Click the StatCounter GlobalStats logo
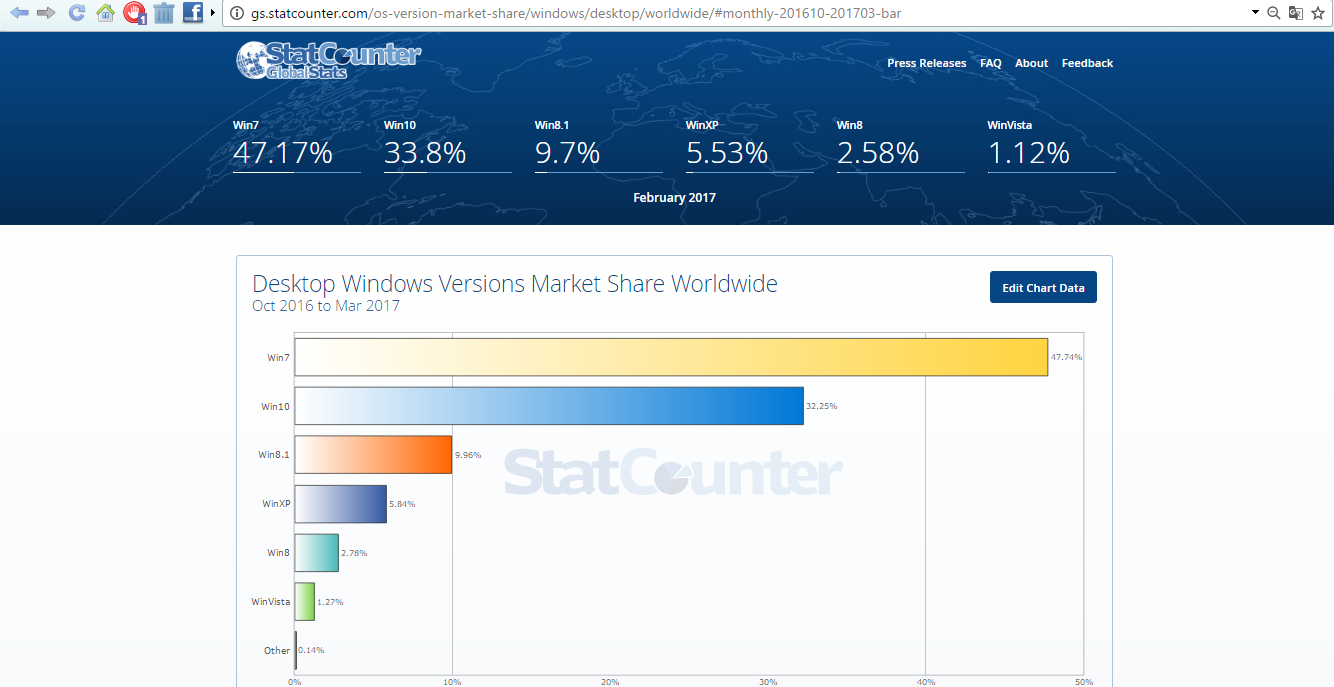Screen dimensions: 1334x687 pos(328,60)
